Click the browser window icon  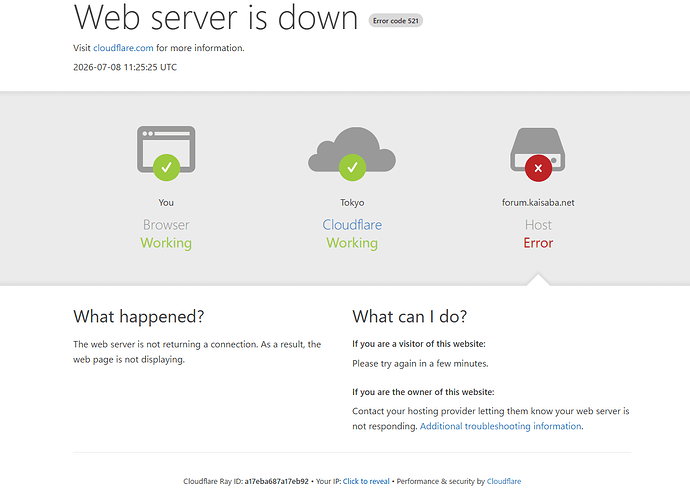166,150
